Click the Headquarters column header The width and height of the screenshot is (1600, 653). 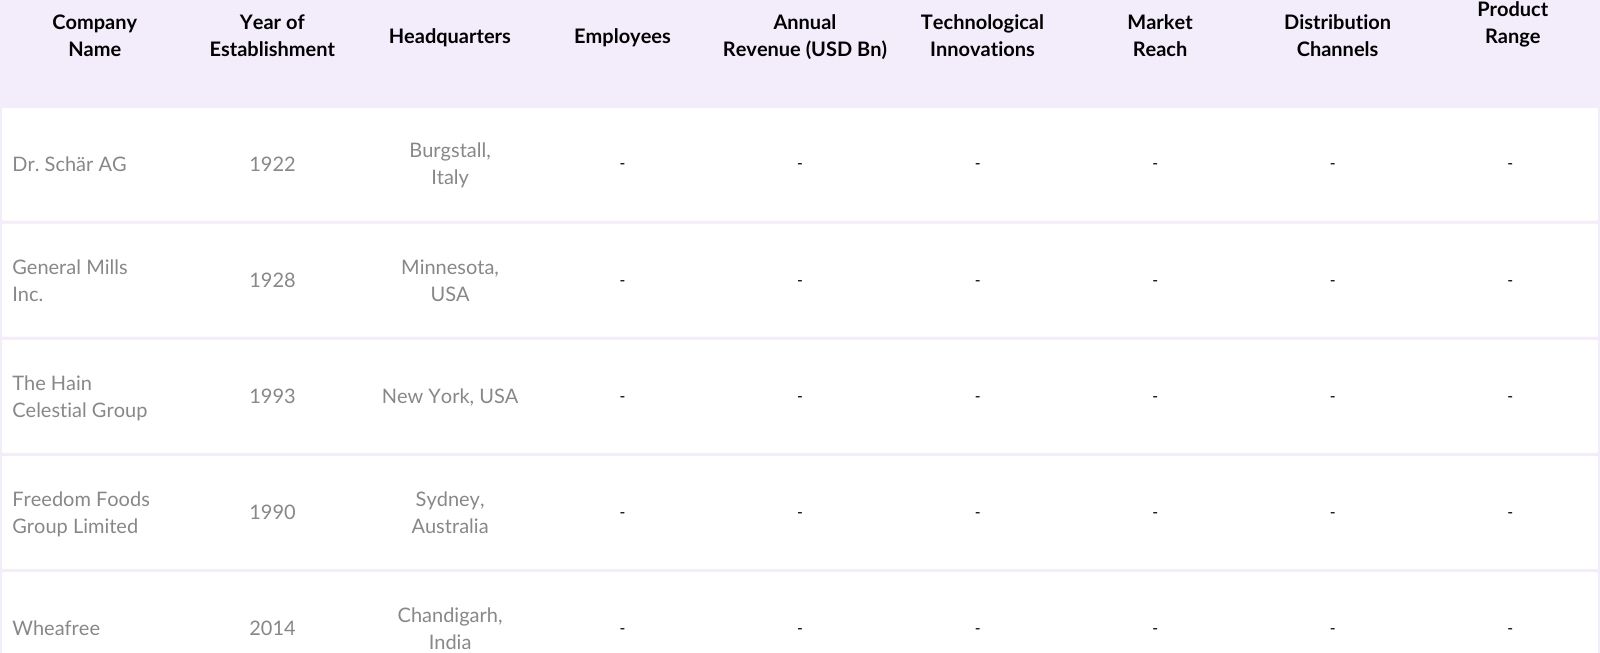pos(449,36)
